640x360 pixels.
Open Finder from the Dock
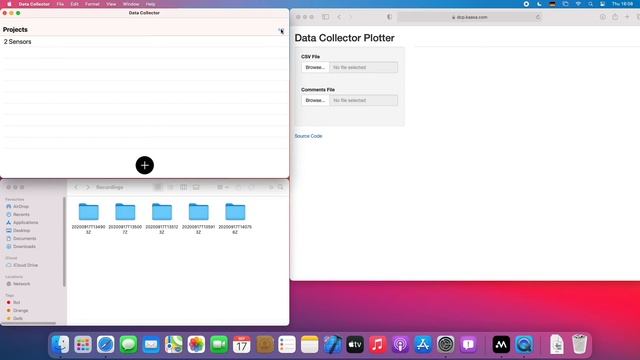pos(60,345)
